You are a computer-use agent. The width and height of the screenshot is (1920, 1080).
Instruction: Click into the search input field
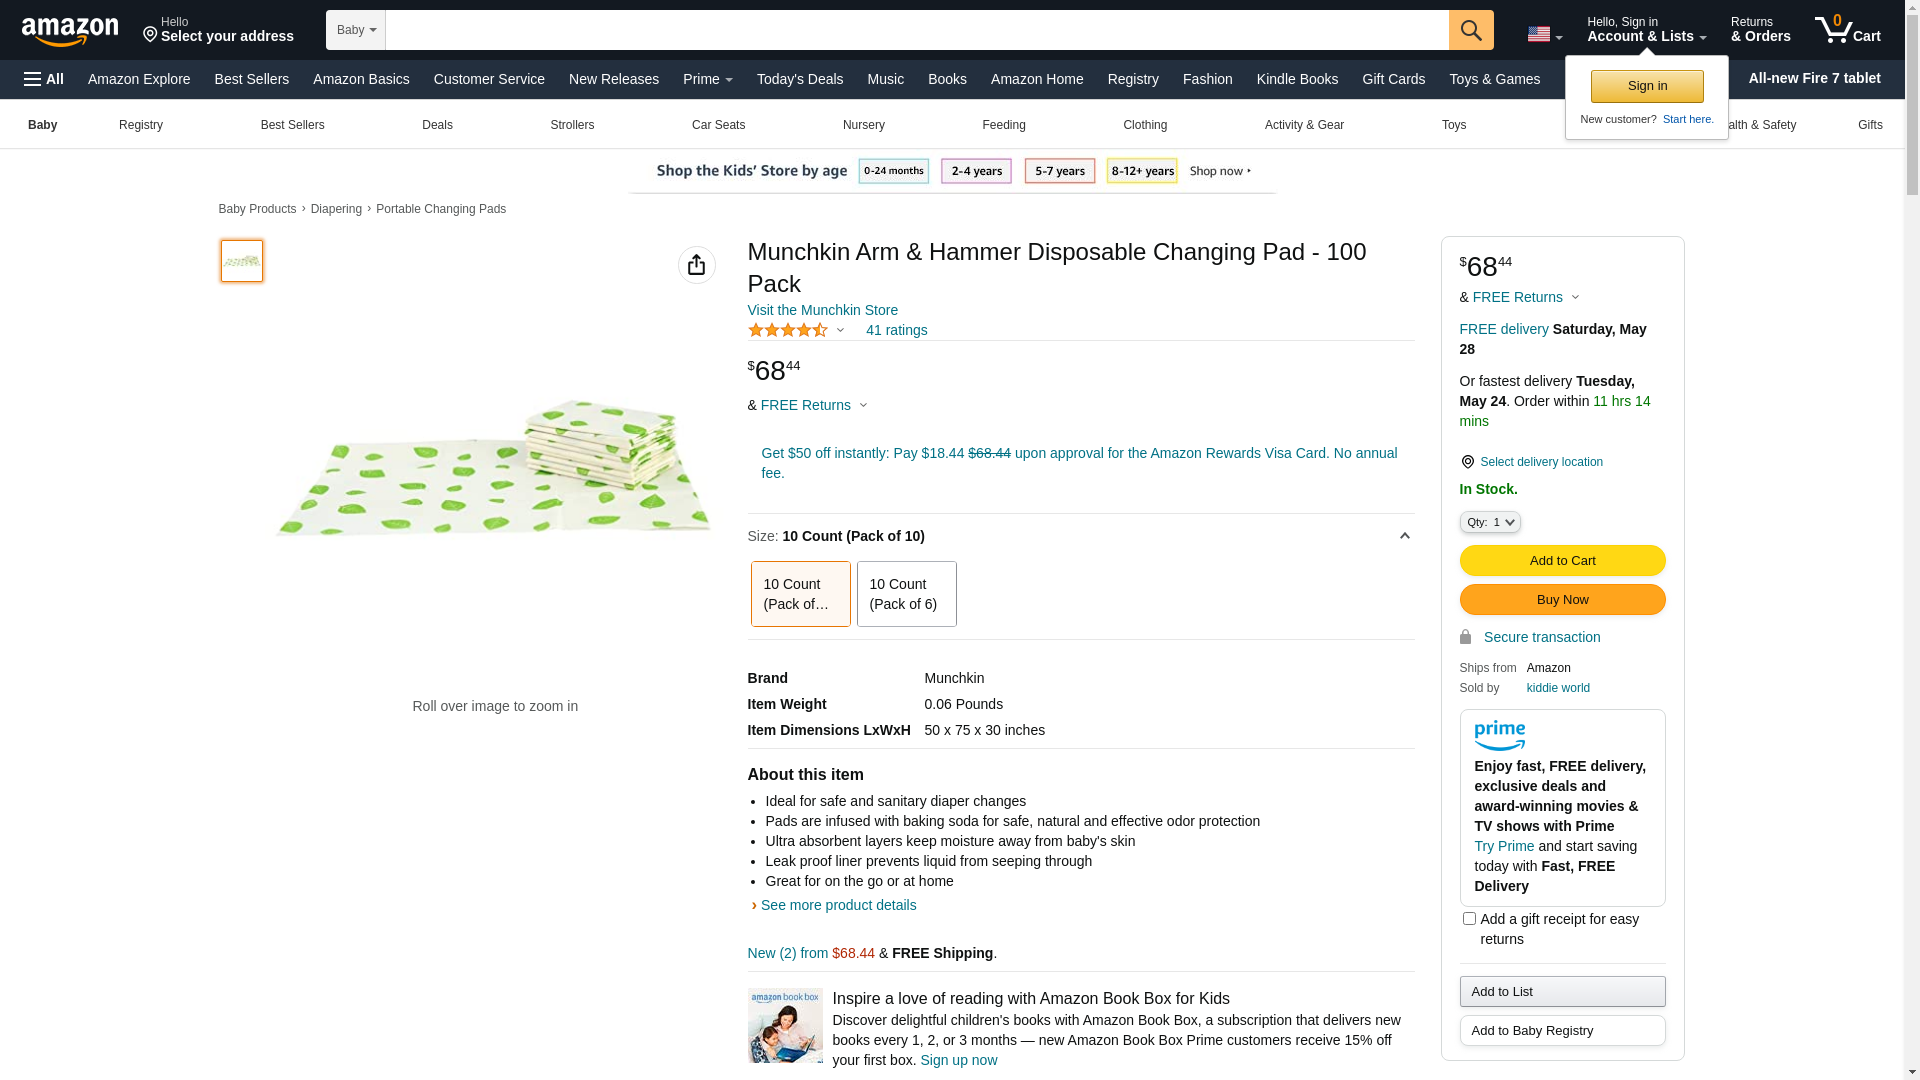(x=915, y=30)
